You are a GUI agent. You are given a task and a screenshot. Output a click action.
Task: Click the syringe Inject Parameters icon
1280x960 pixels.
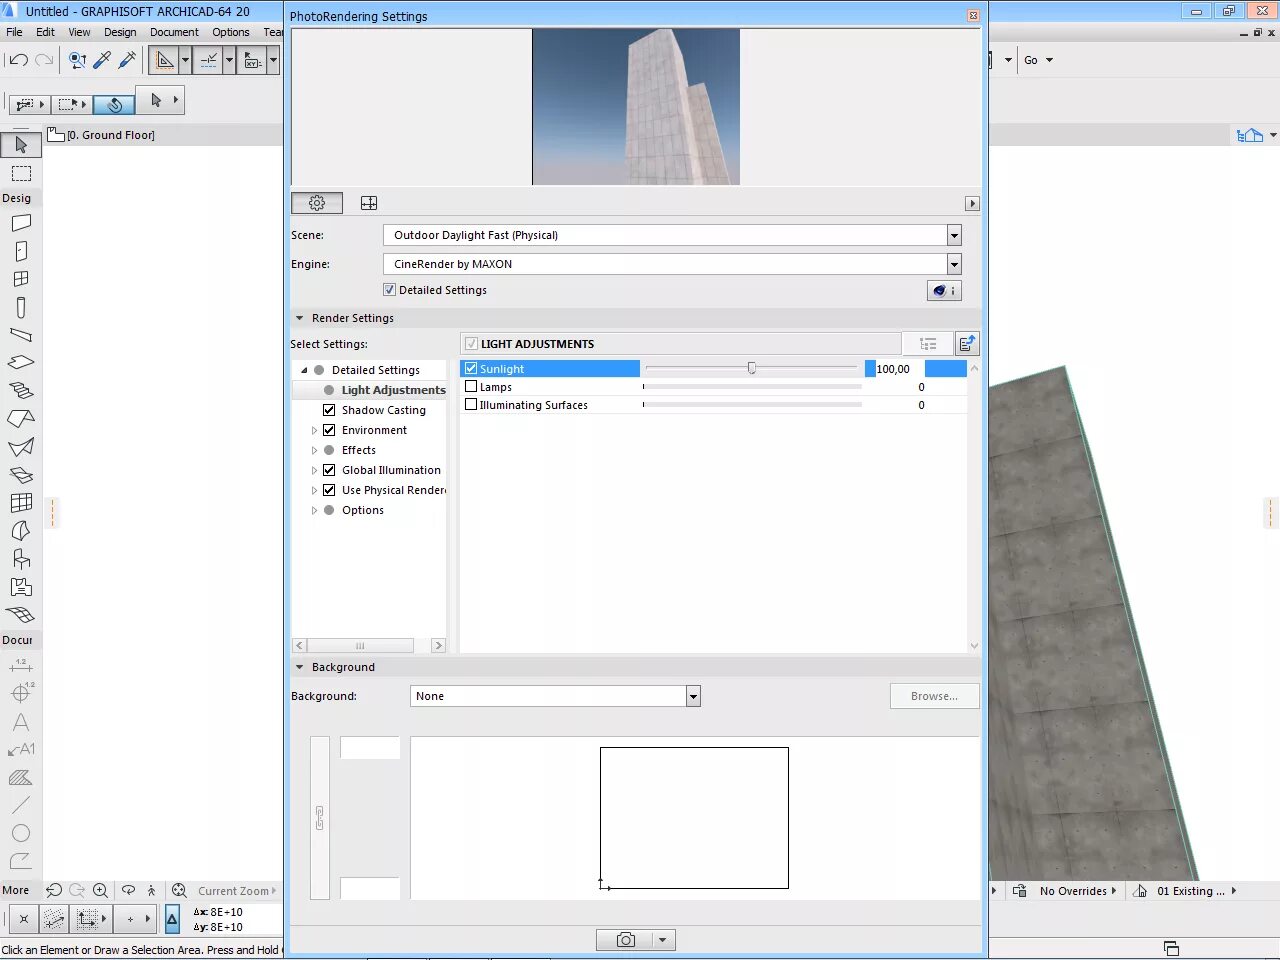tap(127, 60)
